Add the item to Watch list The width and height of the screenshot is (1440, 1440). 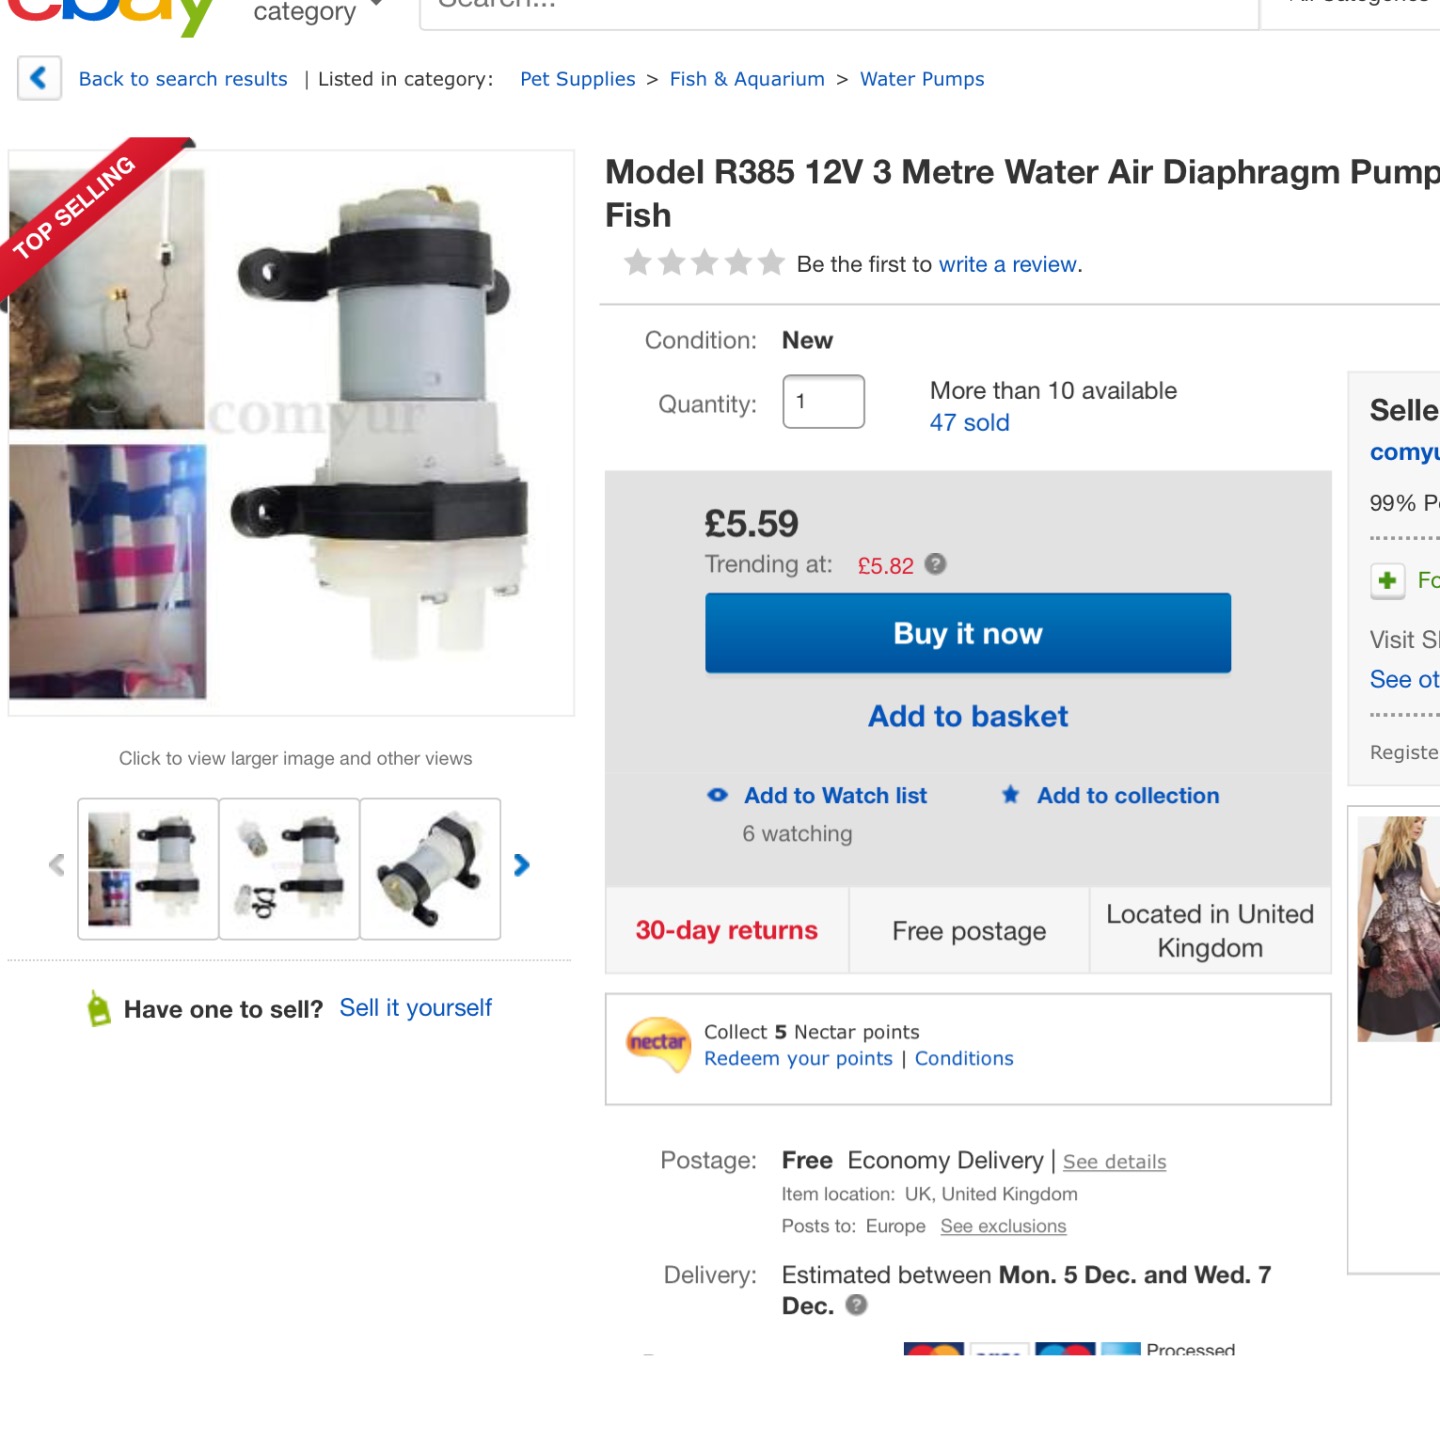pos(835,796)
